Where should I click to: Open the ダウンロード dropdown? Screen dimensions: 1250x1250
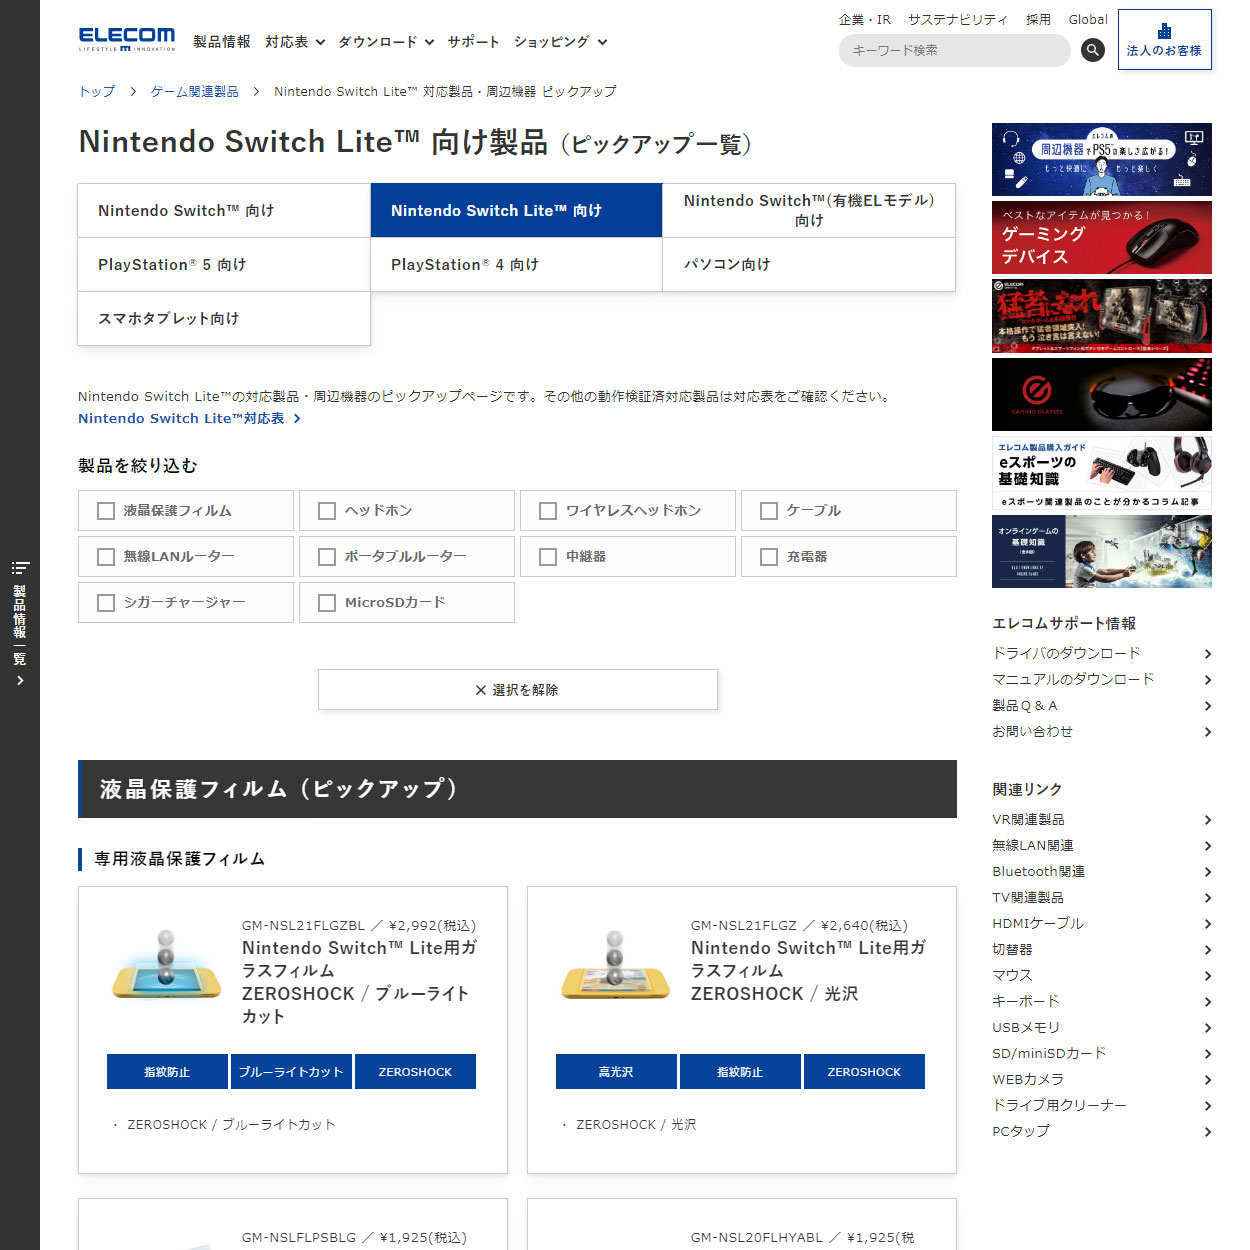(x=386, y=42)
